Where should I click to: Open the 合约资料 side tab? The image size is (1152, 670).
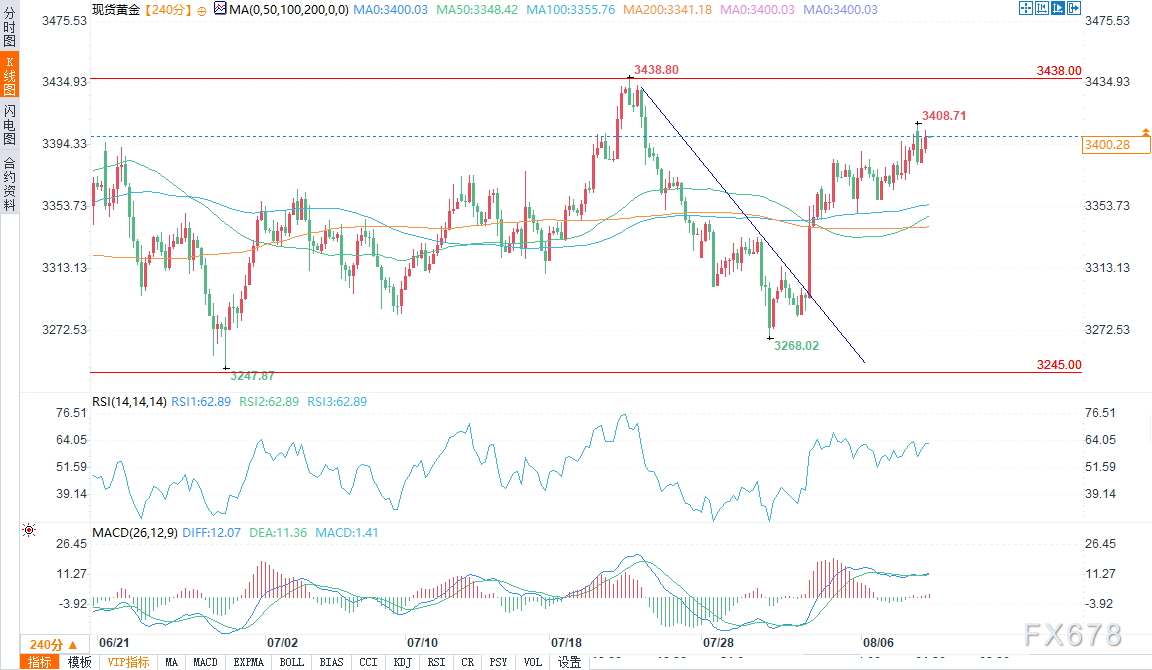(9, 183)
